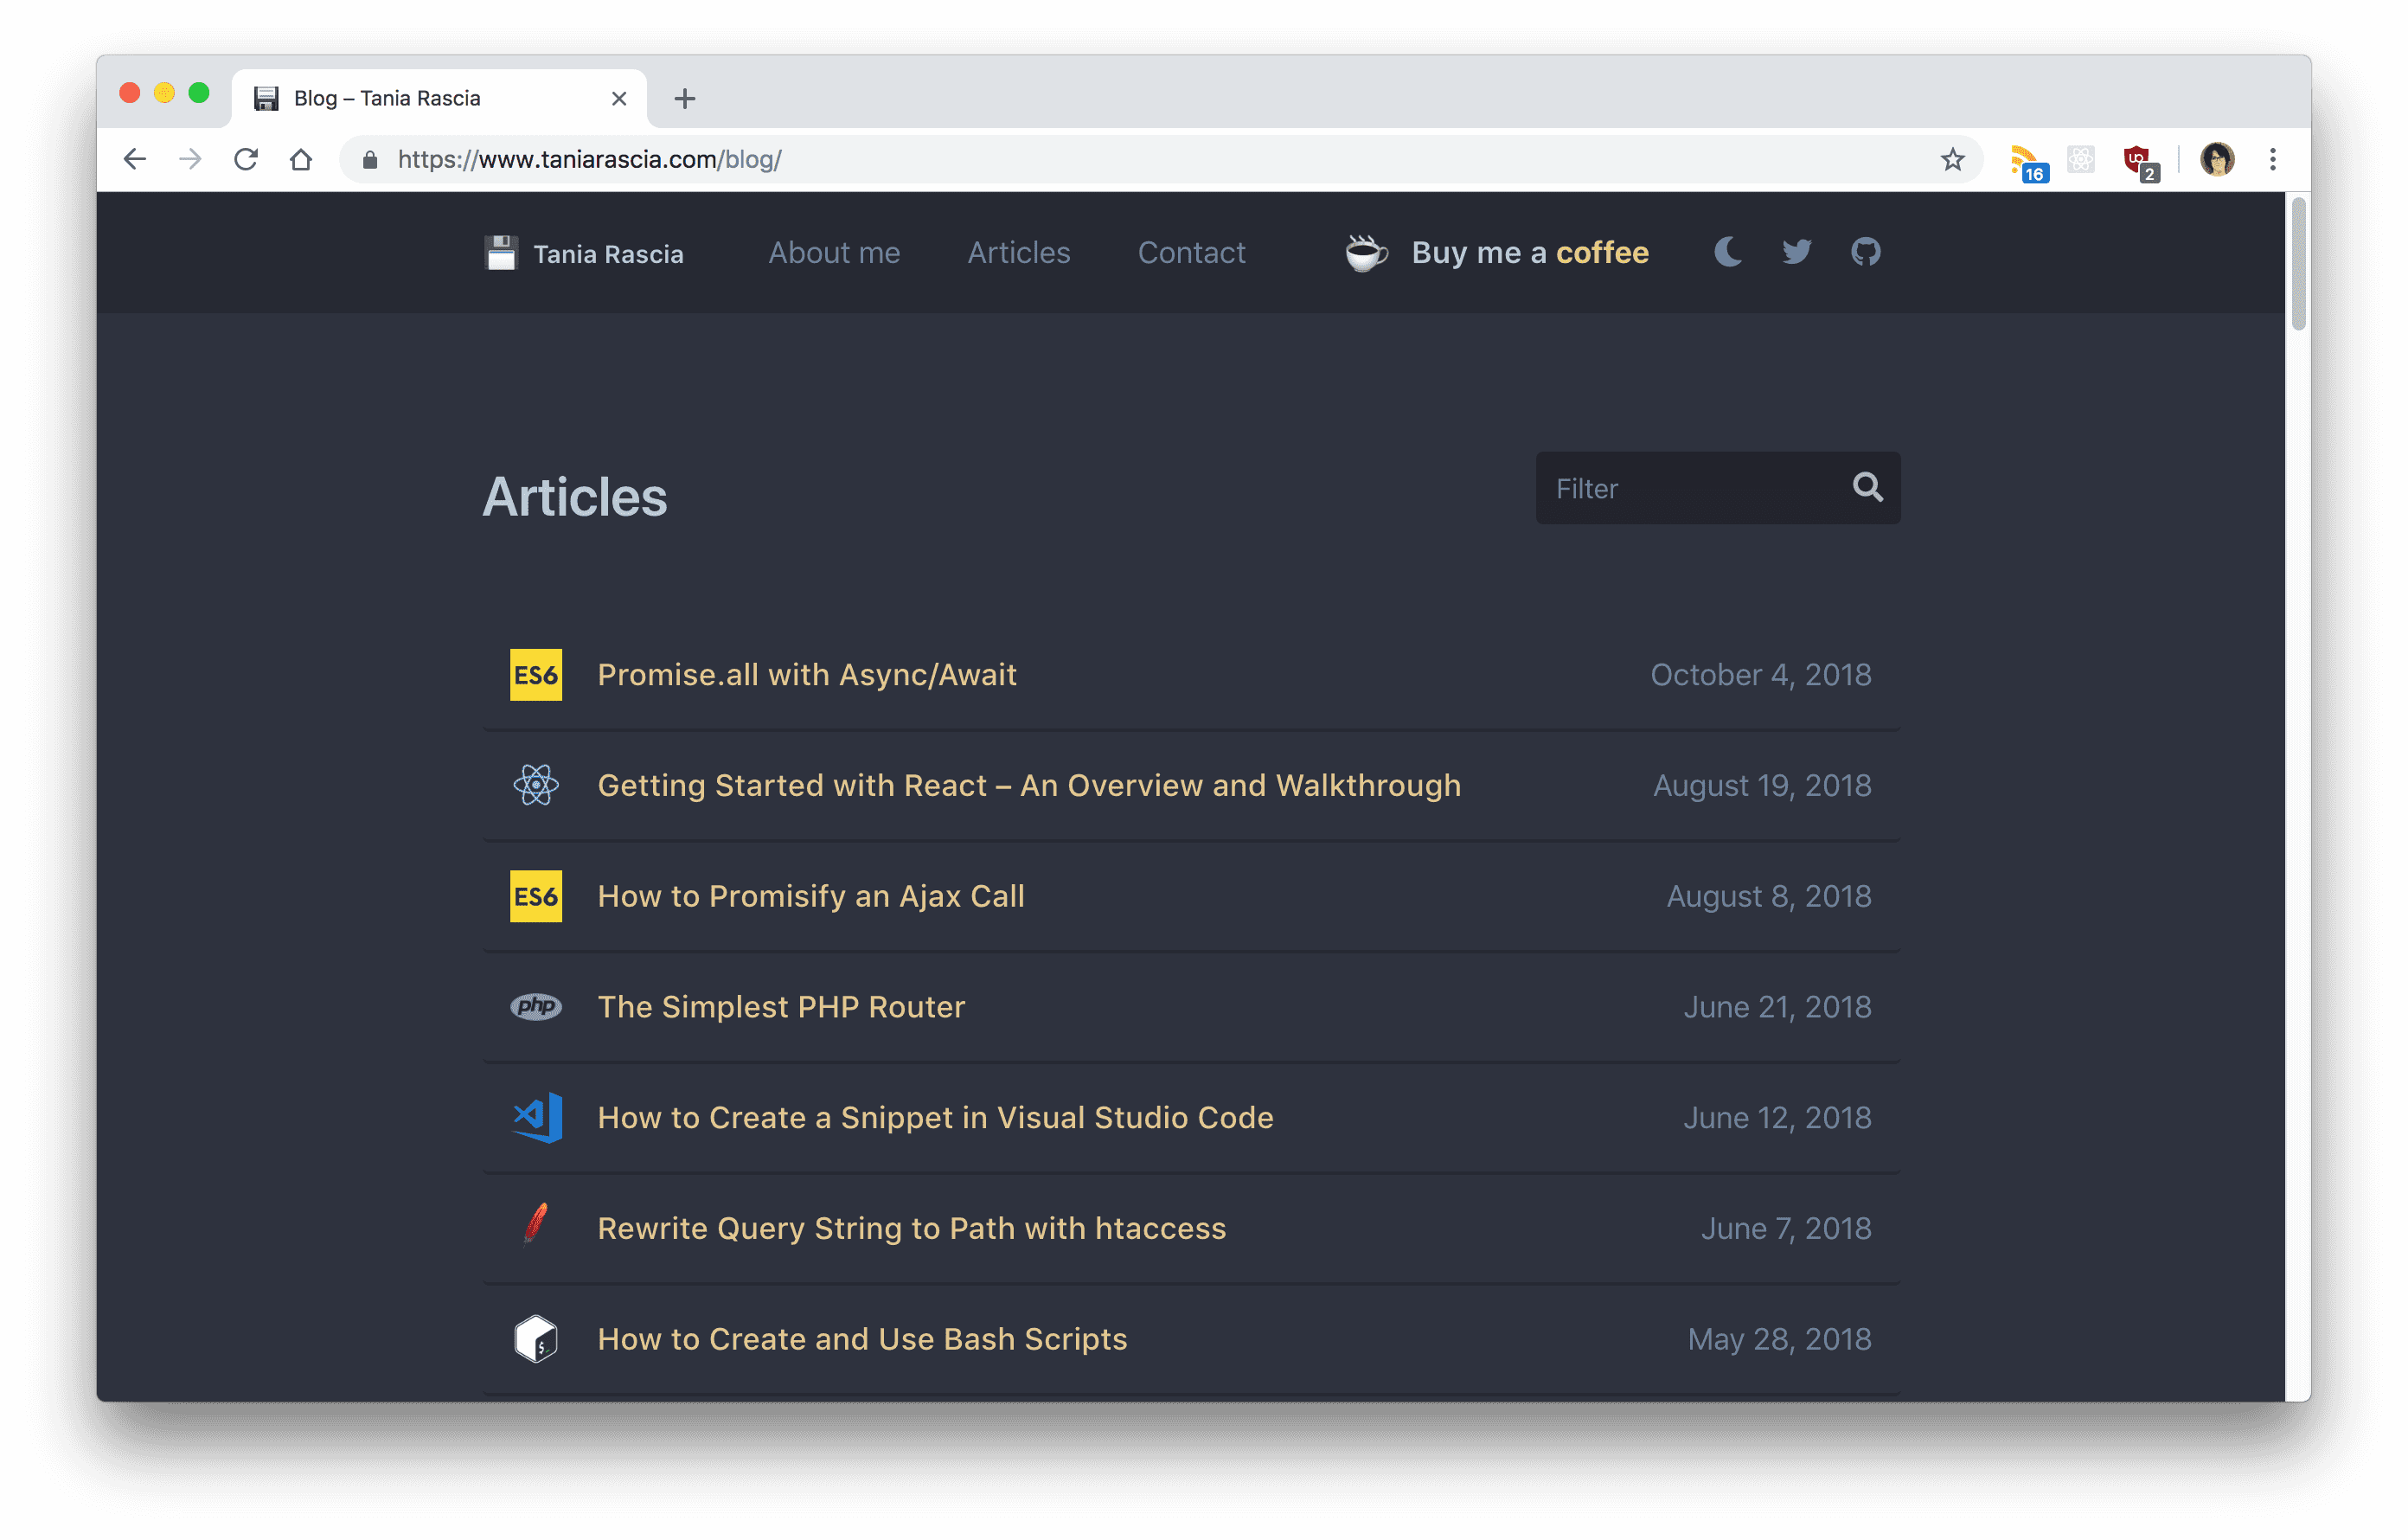Click the page vertical scrollbar thumb
2408x1540 pixels.
2298,264
